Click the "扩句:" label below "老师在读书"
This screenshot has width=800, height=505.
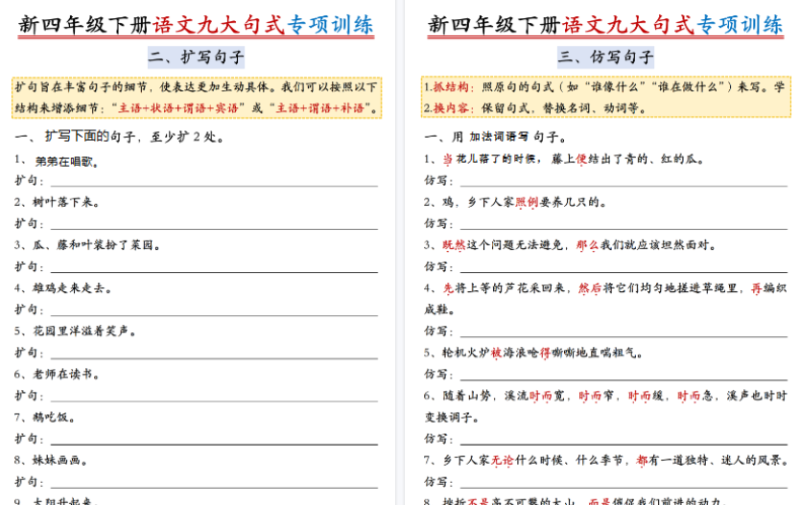click(x=29, y=396)
